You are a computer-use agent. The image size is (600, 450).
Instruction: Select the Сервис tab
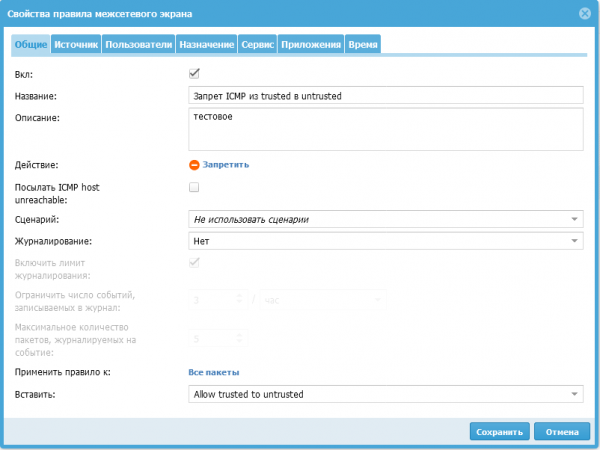(x=258, y=44)
